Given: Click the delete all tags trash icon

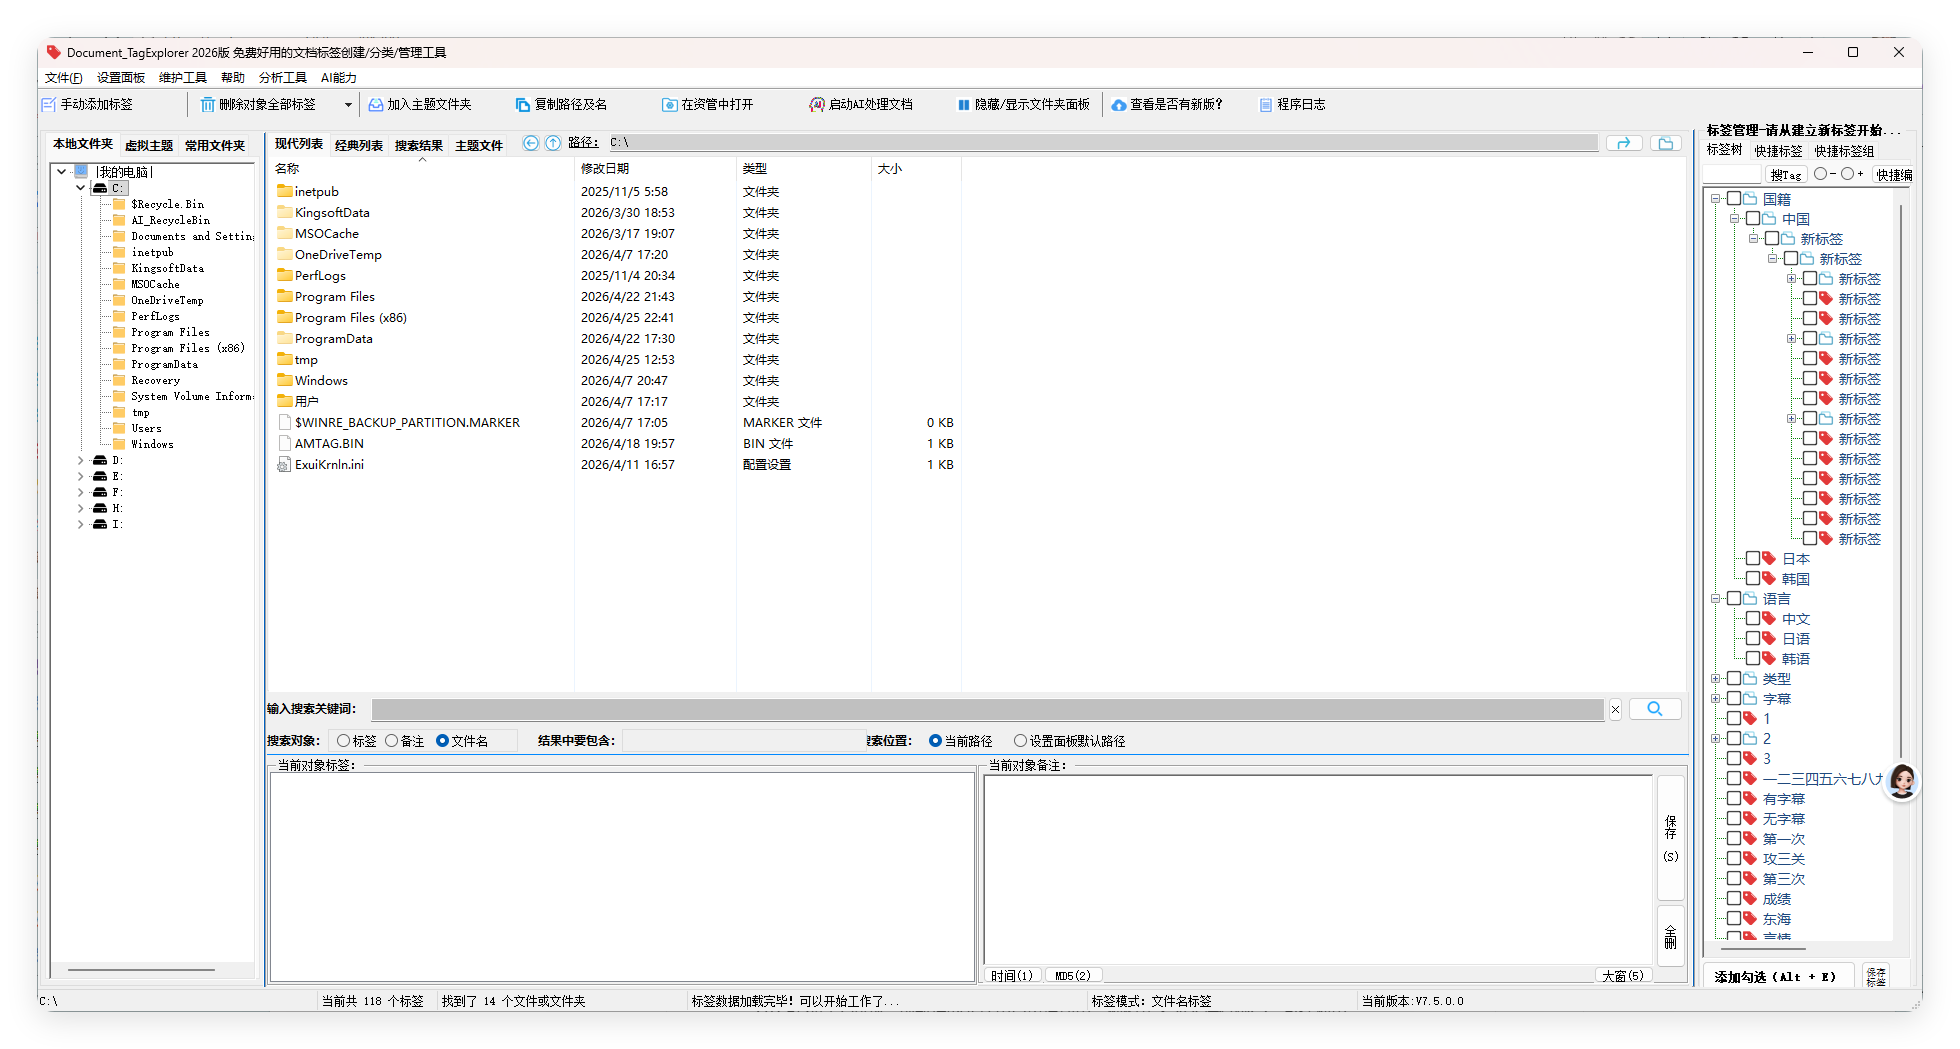Looking at the screenshot, I should pyautogui.click(x=207, y=105).
